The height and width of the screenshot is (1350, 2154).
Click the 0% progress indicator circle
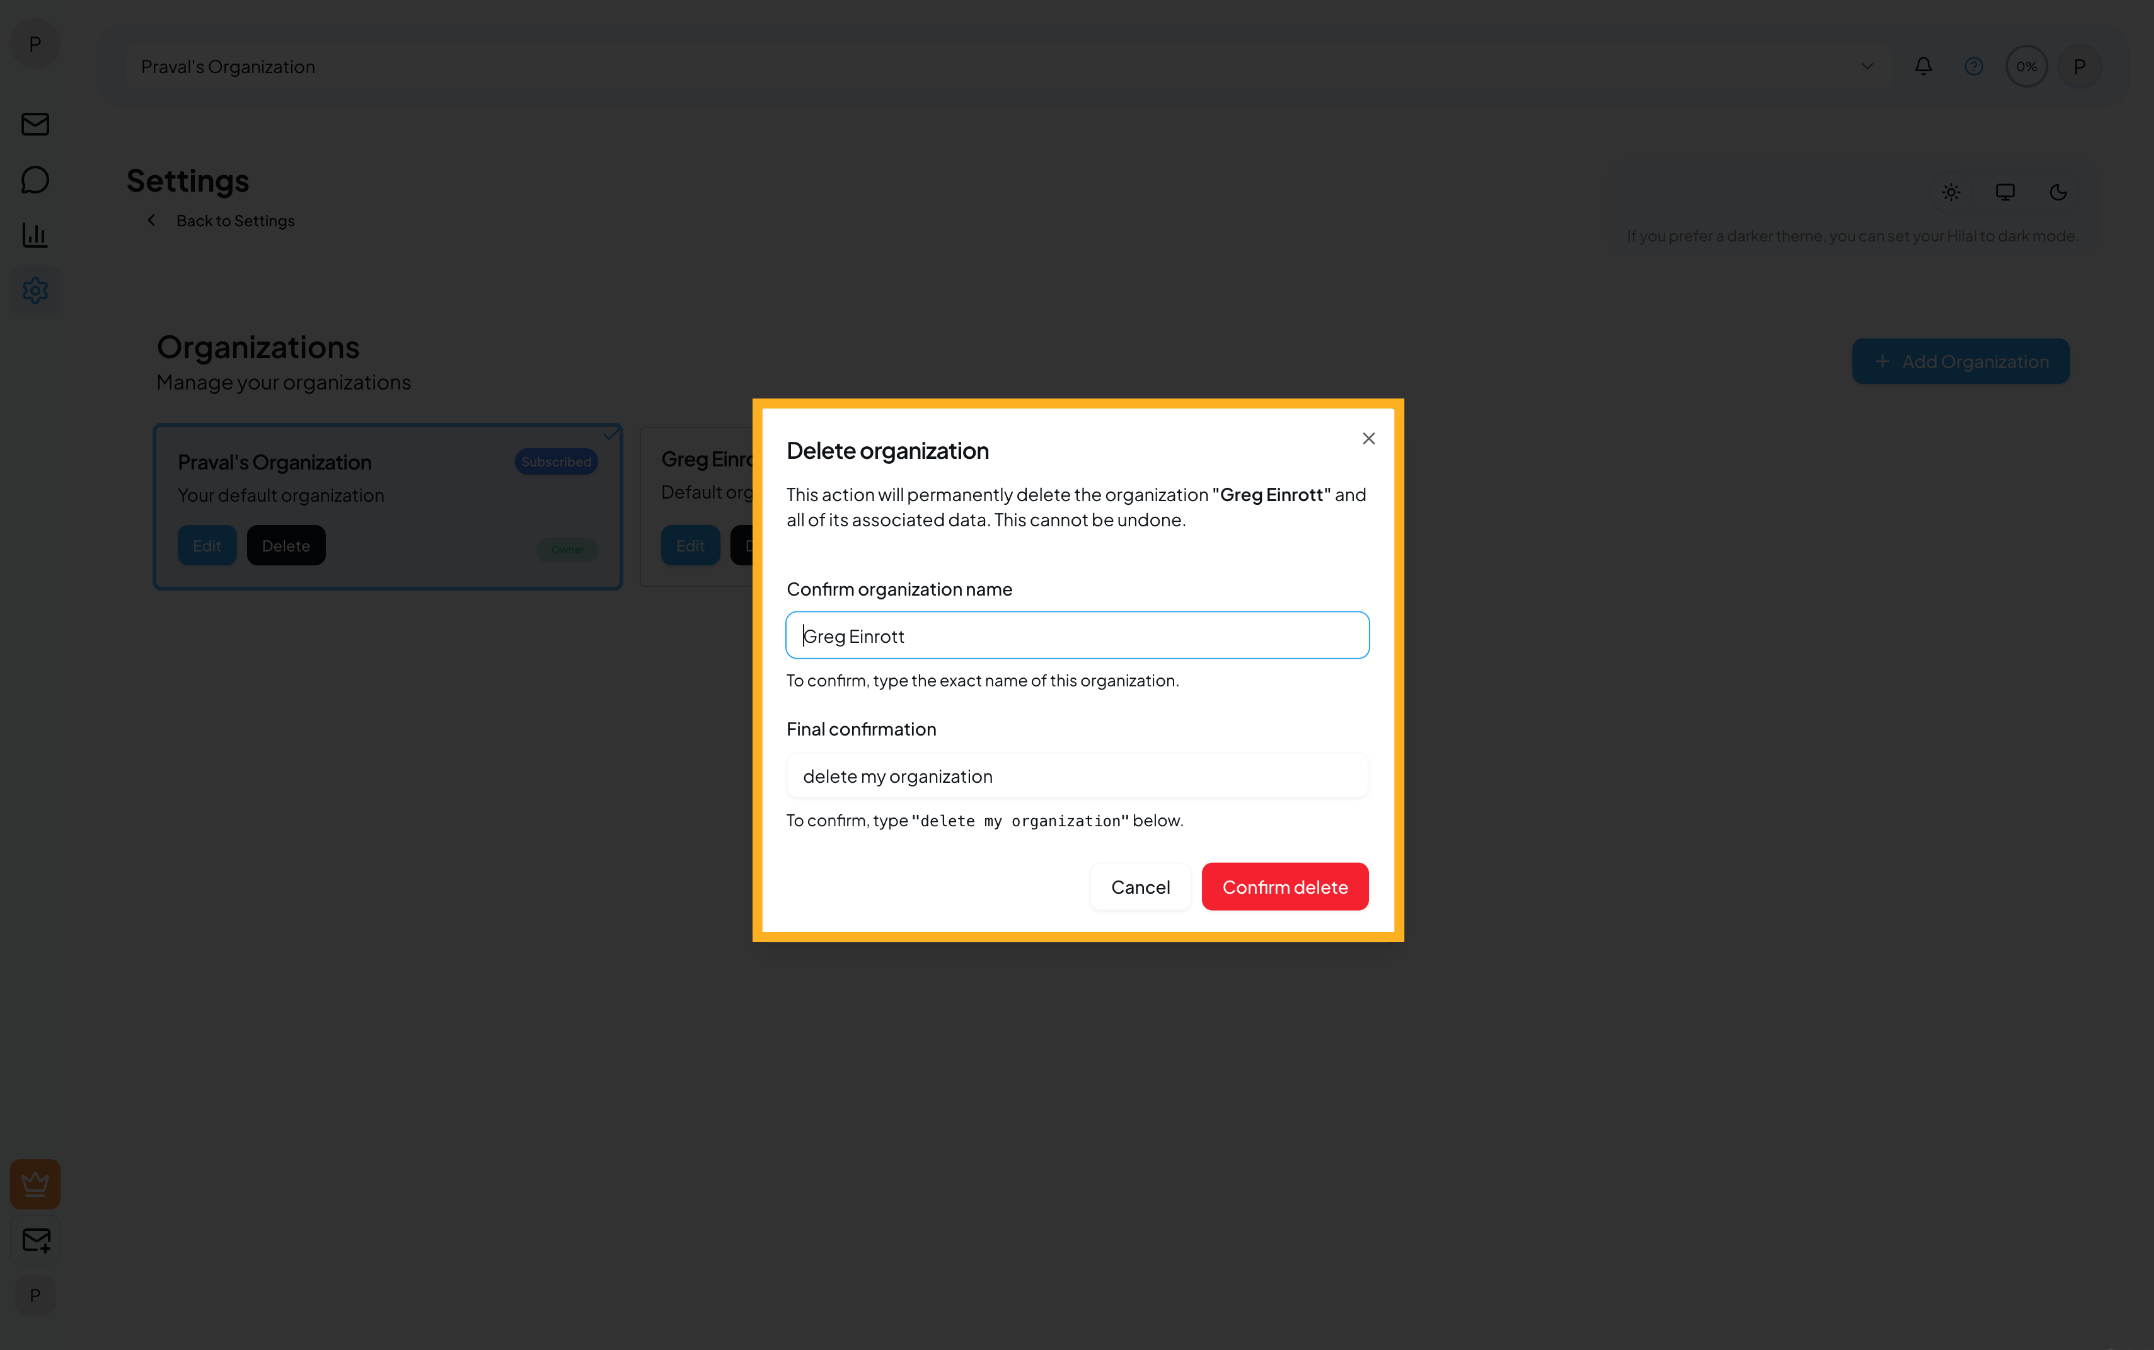pos(2026,66)
